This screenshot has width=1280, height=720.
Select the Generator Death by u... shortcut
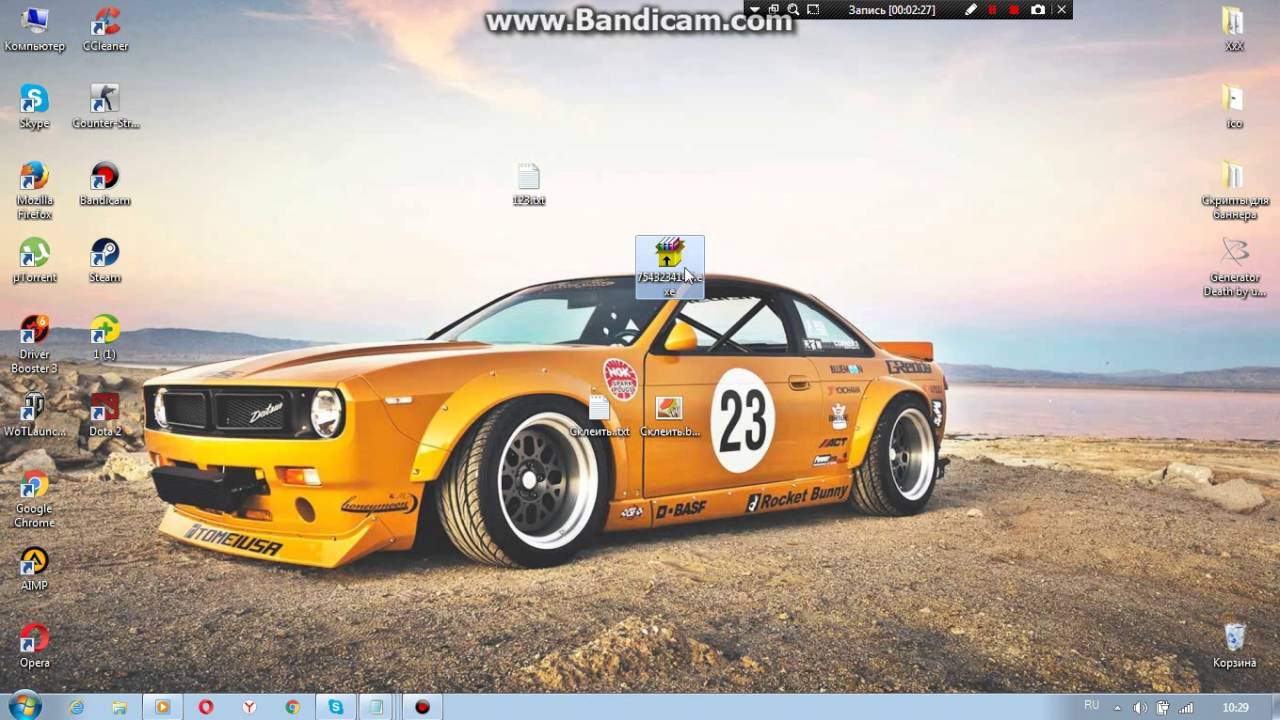click(x=1234, y=267)
